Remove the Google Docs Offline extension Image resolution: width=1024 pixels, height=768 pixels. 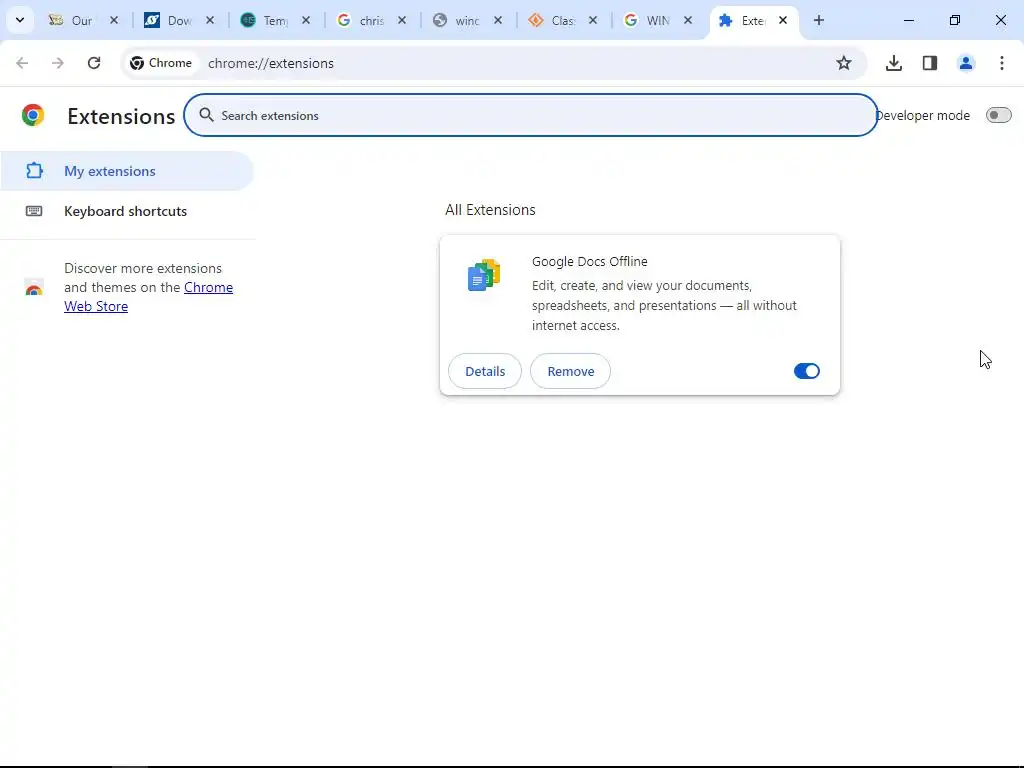coord(570,371)
